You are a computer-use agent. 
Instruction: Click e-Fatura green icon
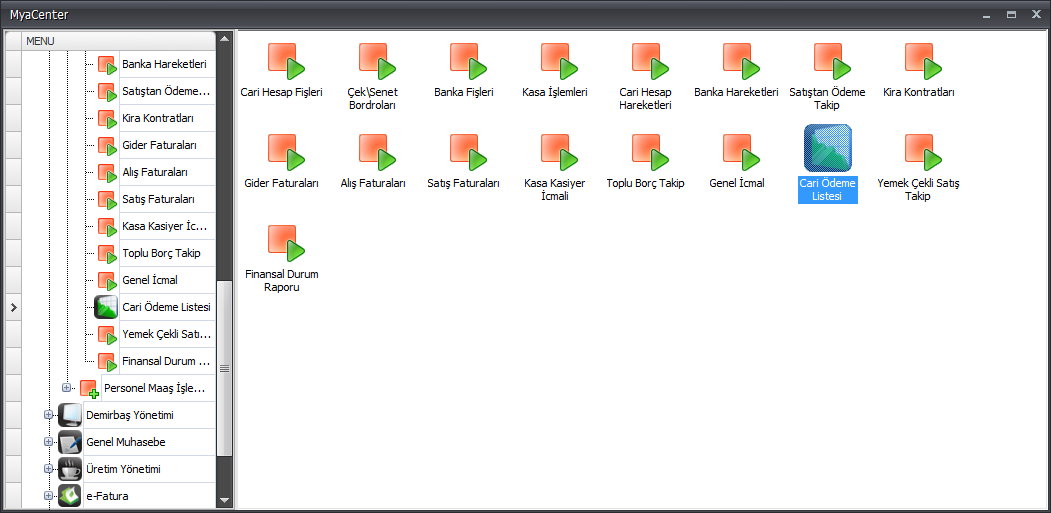pyautogui.click(x=70, y=496)
